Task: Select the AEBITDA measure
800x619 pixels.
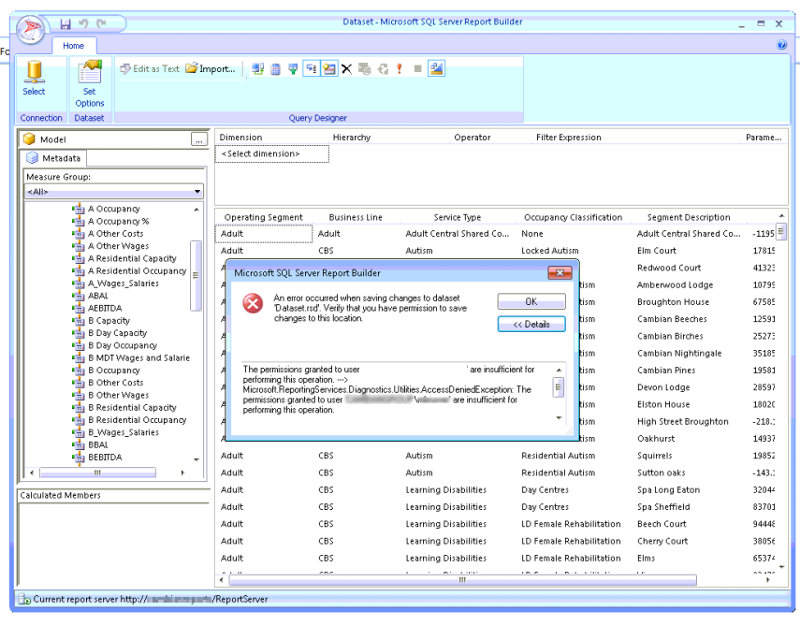Action: click(x=105, y=308)
